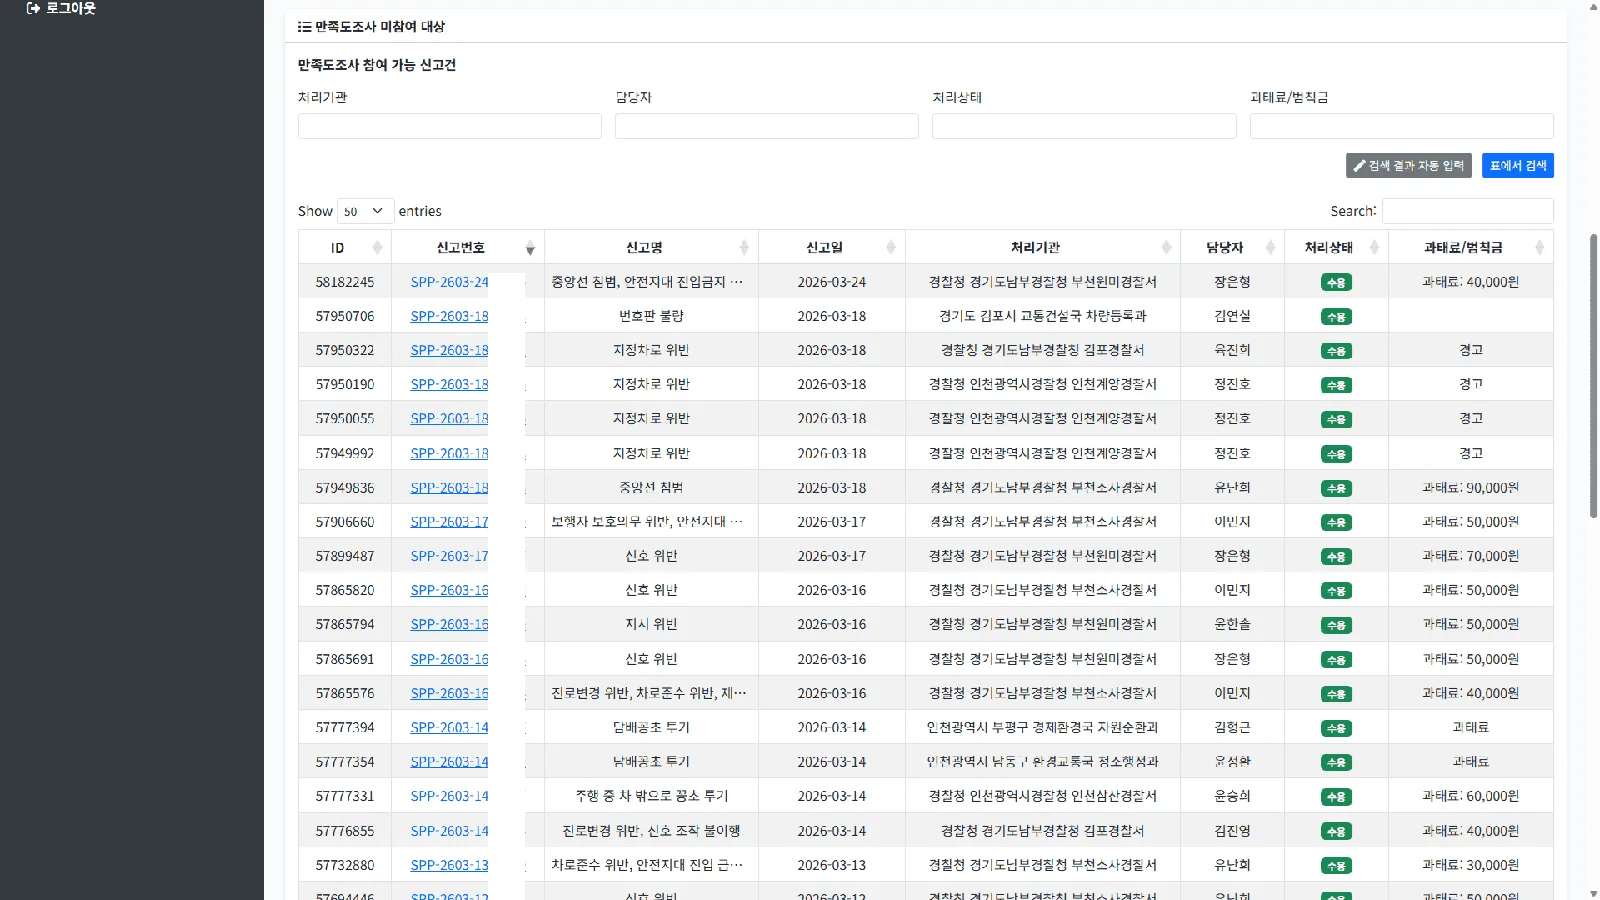This screenshot has width=1600, height=900.
Task: Click the '과태료: 90,000원' fine cell
Action: coord(1471,488)
